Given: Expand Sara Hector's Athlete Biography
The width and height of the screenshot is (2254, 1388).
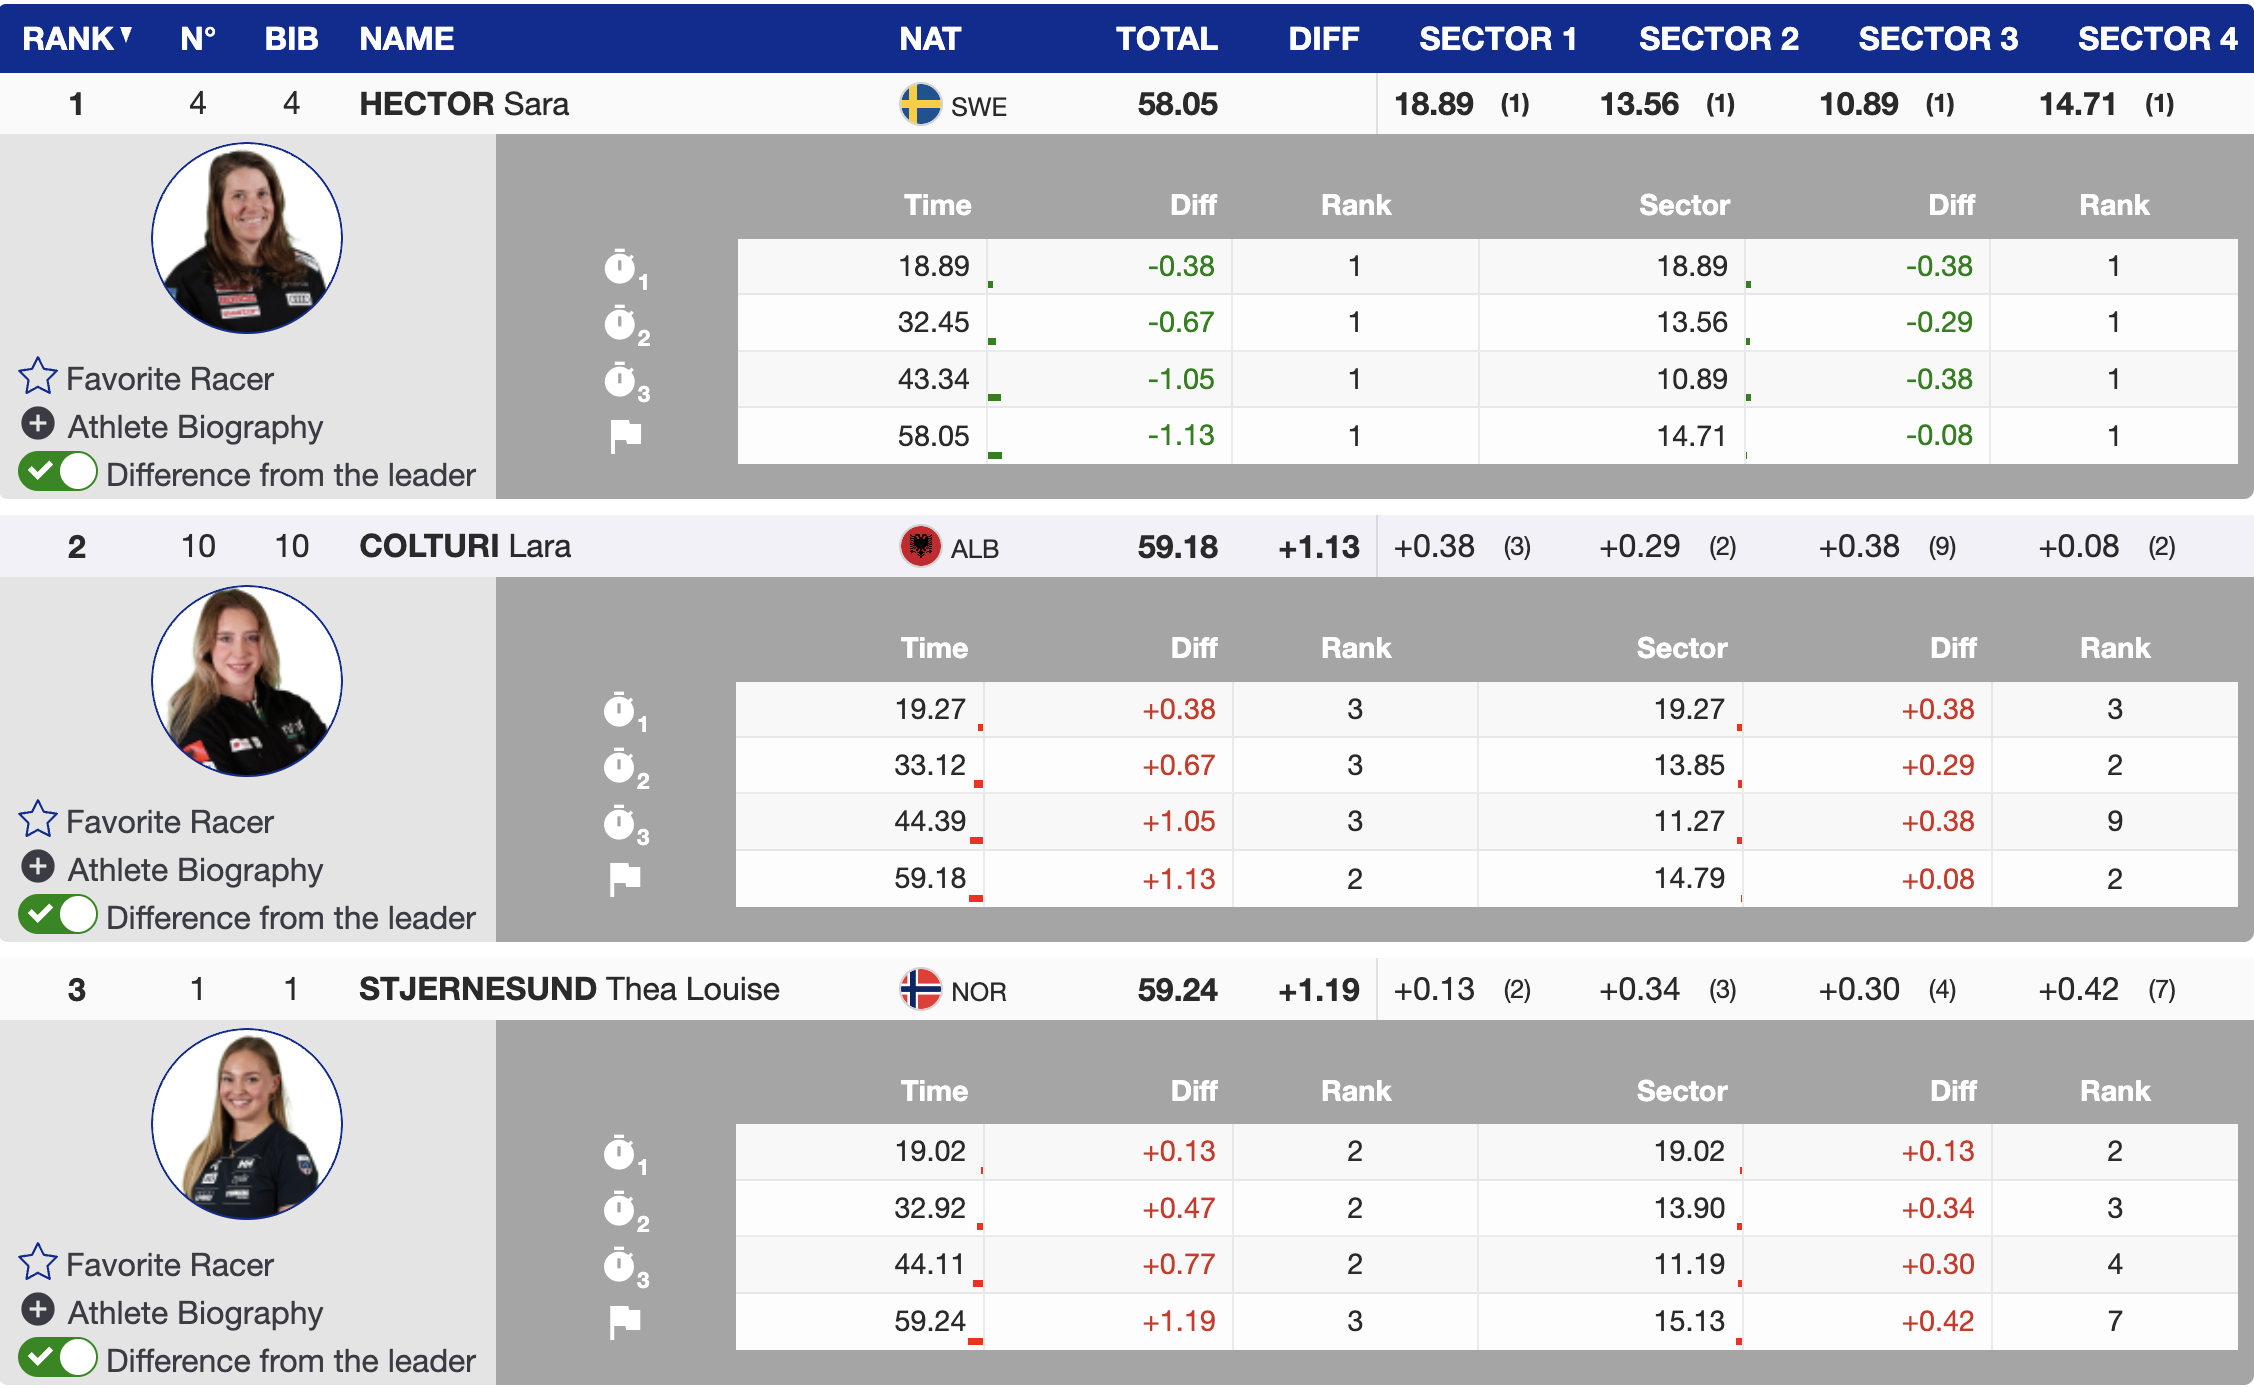Looking at the screenshot, I should 38,425.
